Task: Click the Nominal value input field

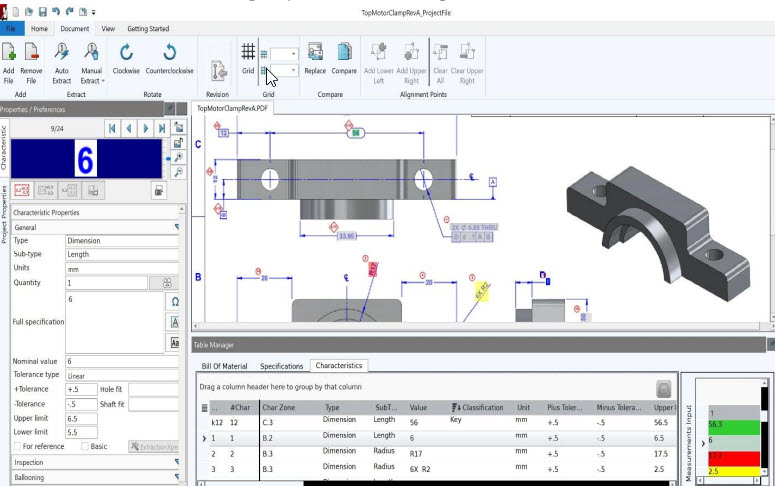Action: [120, 360]
